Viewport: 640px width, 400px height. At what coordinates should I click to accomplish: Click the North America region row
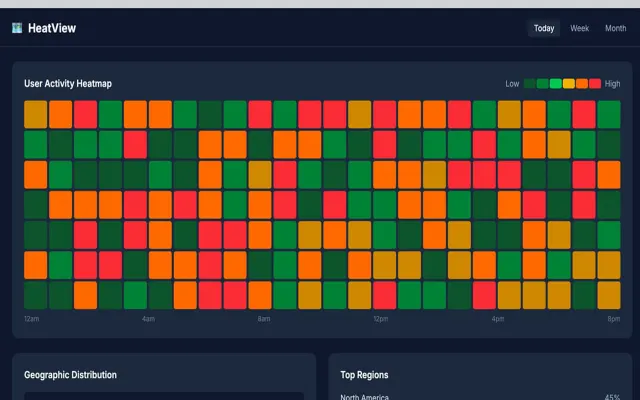[480, 397]
